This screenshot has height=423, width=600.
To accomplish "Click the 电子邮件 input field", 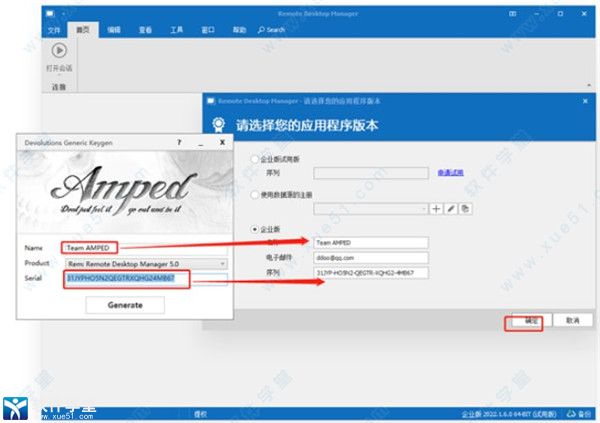I will pos(370,257).
